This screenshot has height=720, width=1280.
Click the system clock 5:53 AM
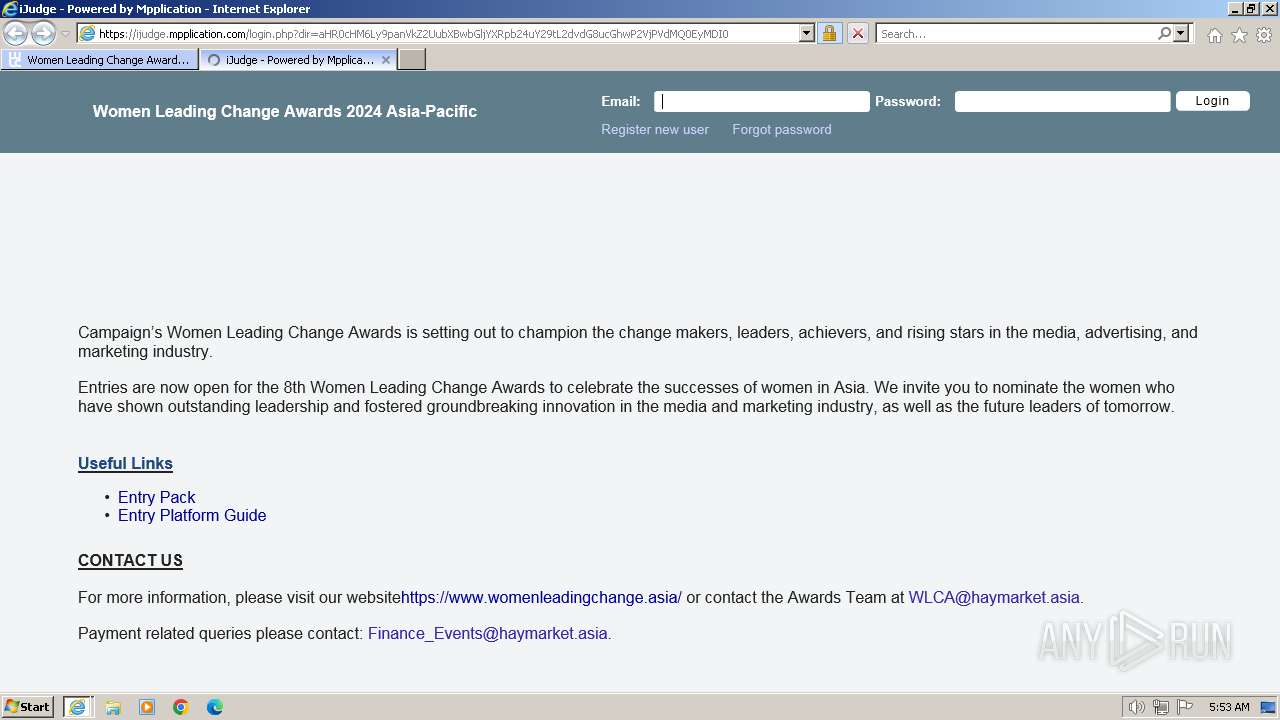tap(1229, 707)
